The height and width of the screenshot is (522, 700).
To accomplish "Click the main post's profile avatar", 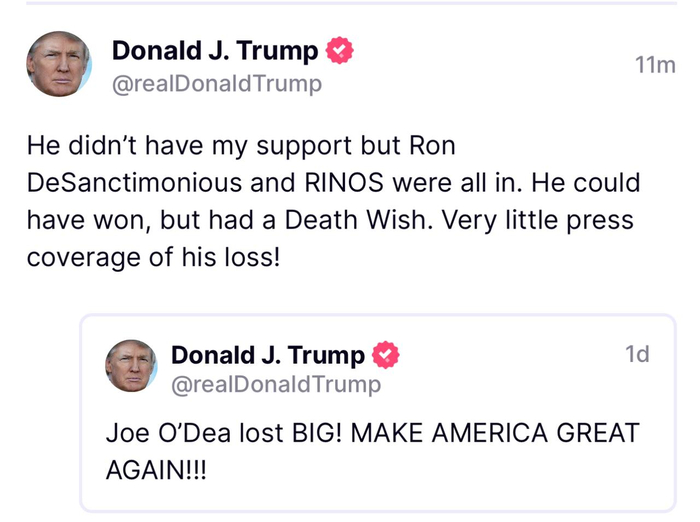I will [x=59, y=64].
